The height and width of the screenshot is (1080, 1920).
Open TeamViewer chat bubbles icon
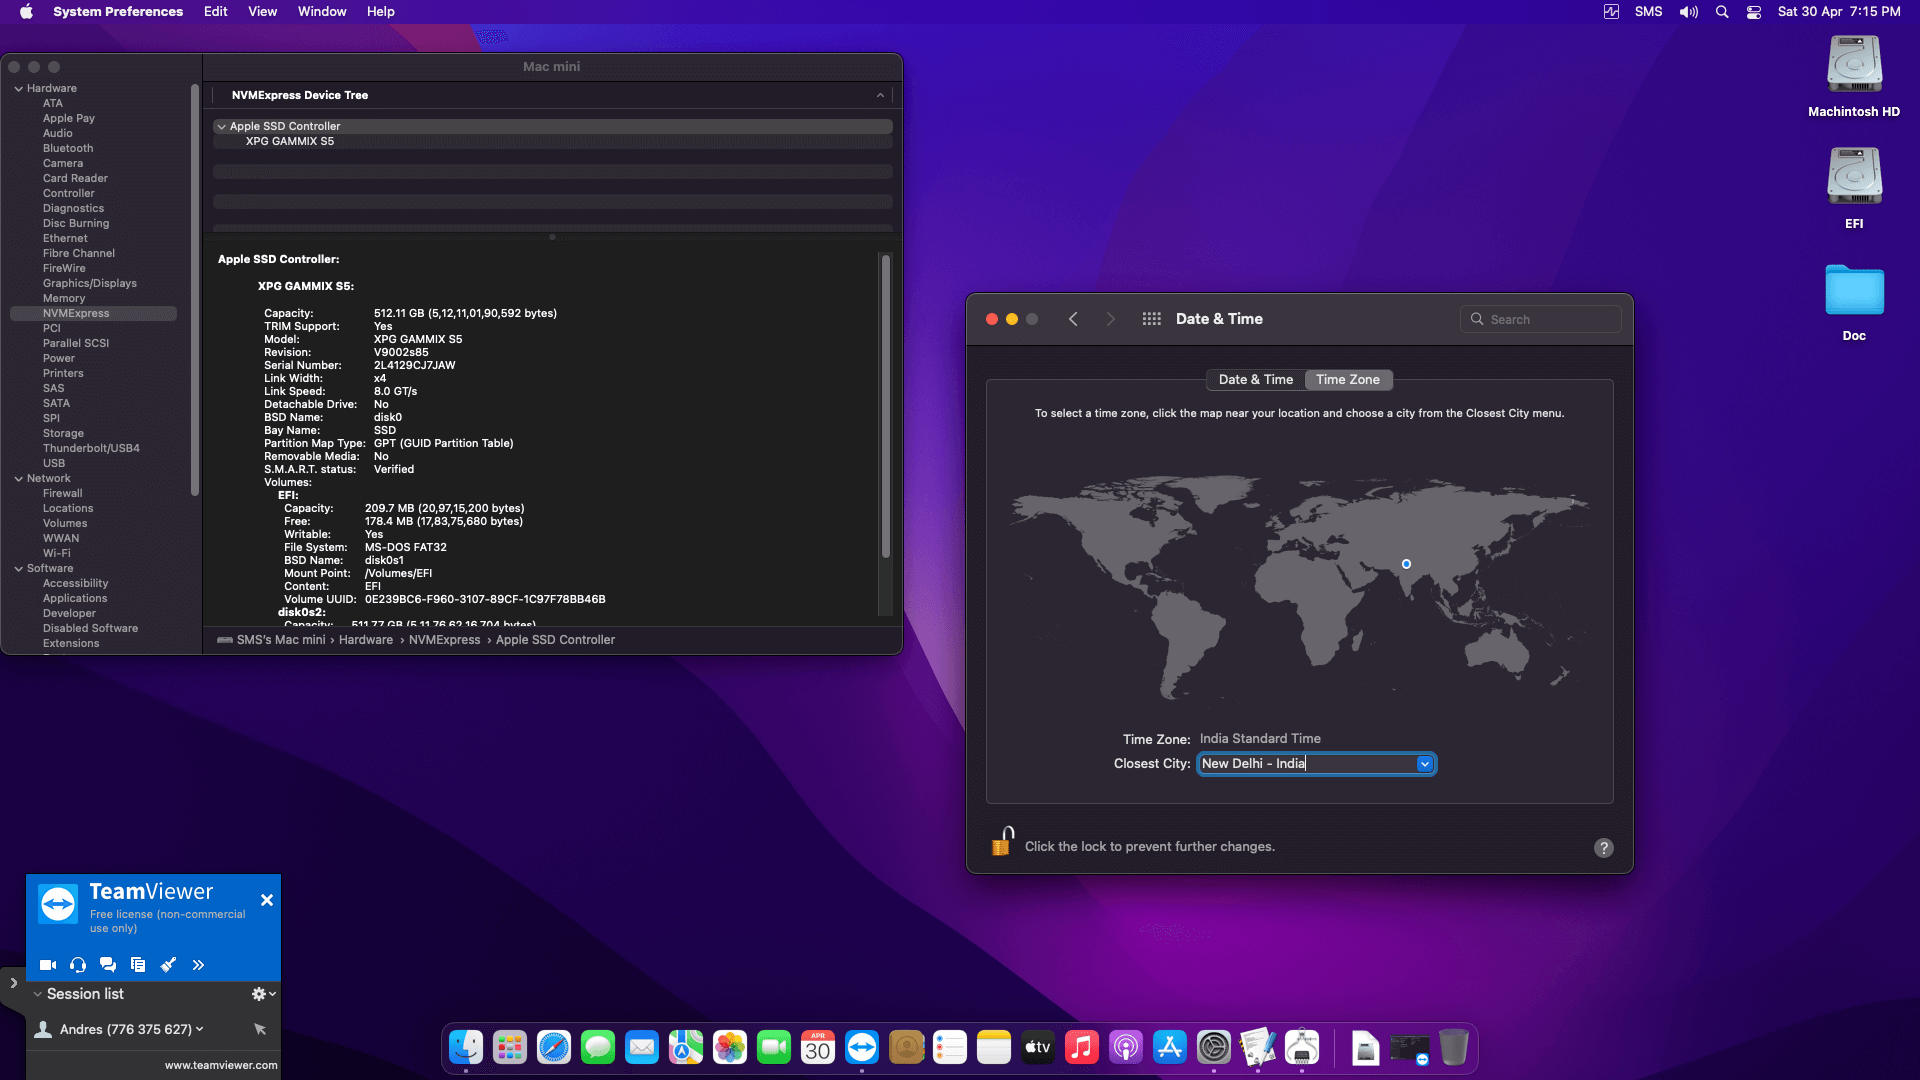tap(108, 965)
